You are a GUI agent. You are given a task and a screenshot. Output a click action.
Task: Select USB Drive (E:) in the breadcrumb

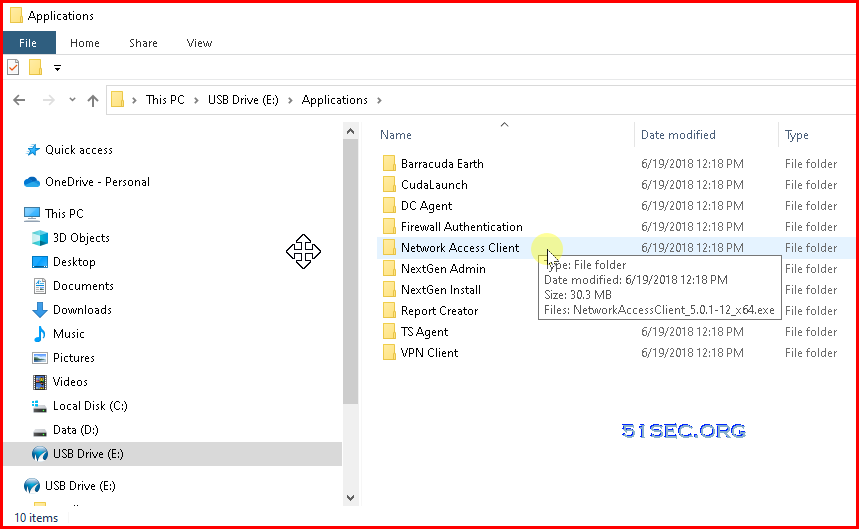[x=243, y=100]
